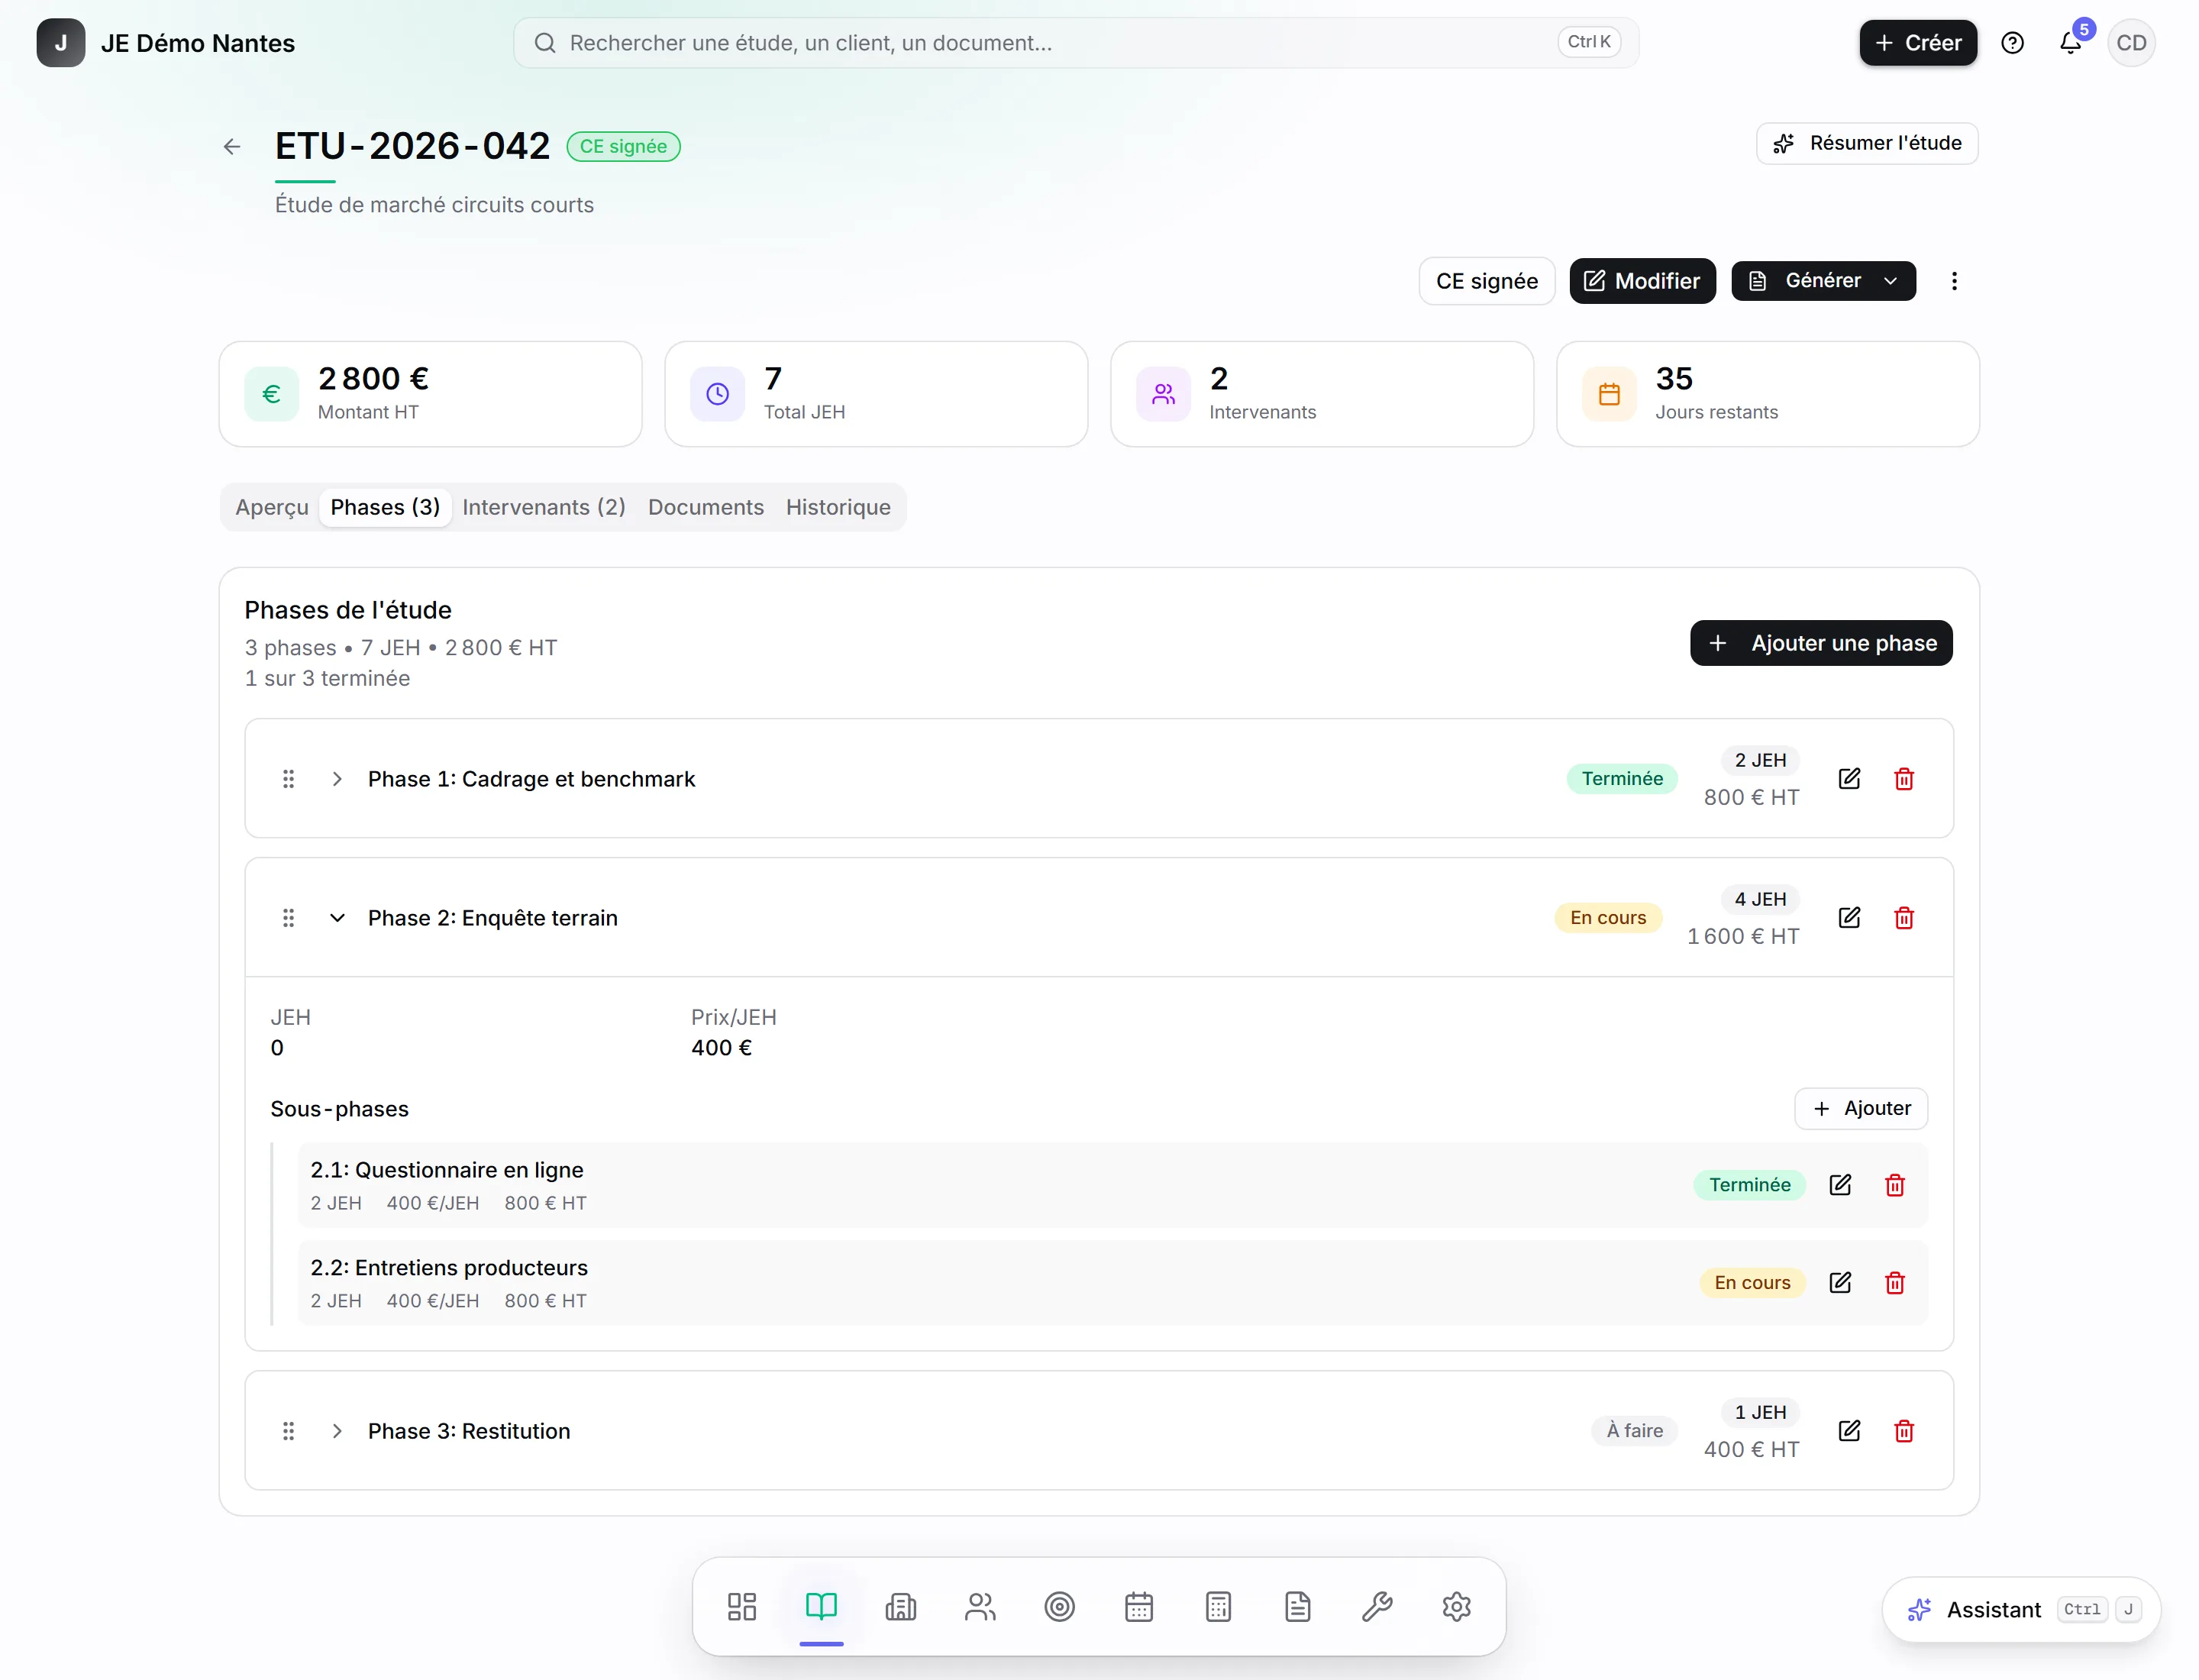Click the 35 Jours restants card
This screenshot has width=2199, height=1680.
tap(1768, 394)
